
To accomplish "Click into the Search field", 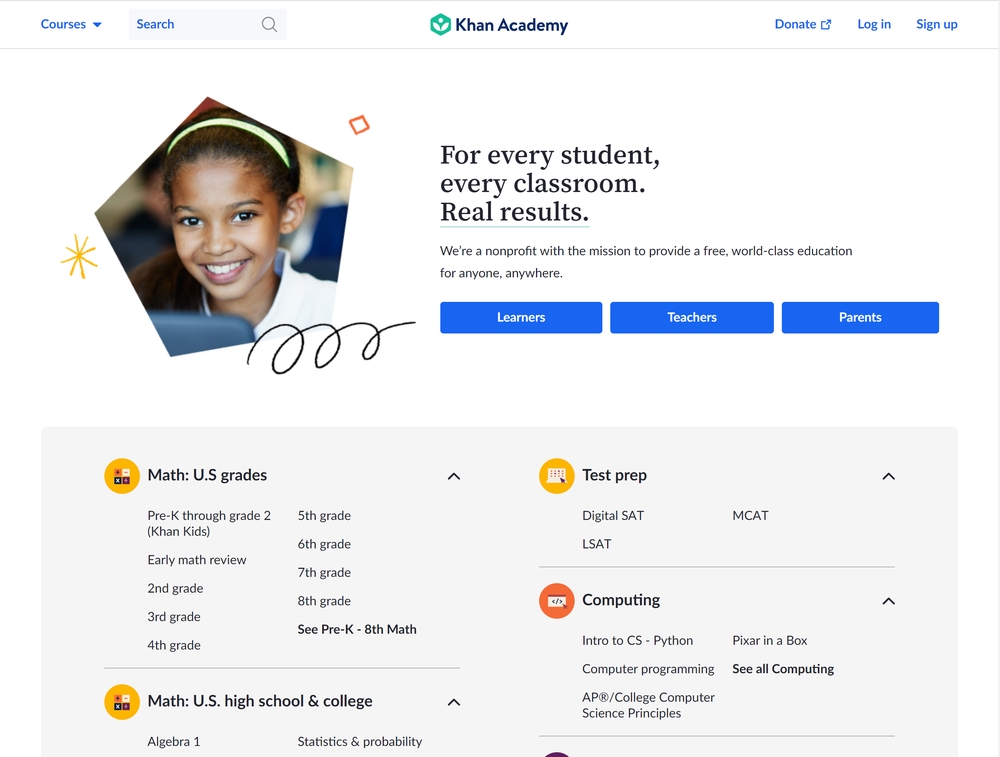I will [x=208, y=24].
